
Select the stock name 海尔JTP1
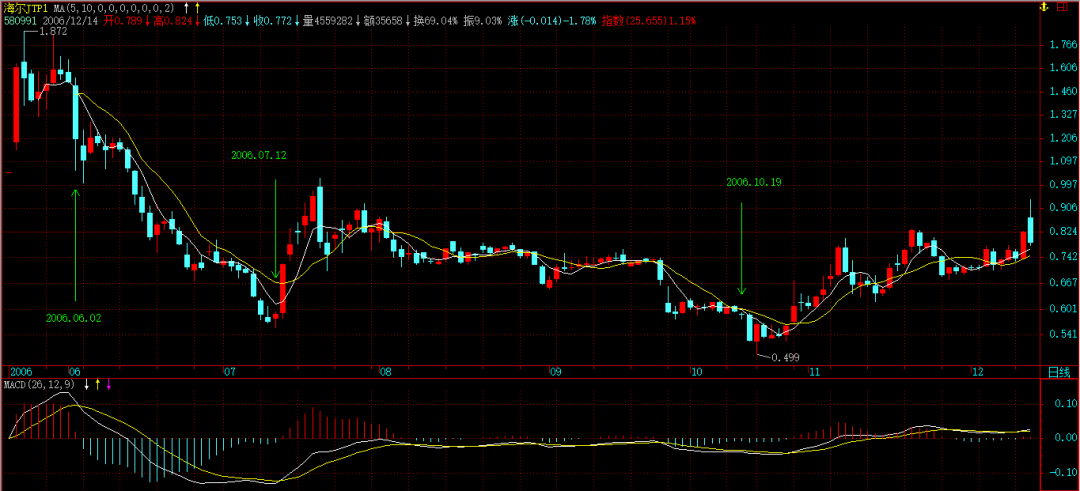tap(27, 8)
